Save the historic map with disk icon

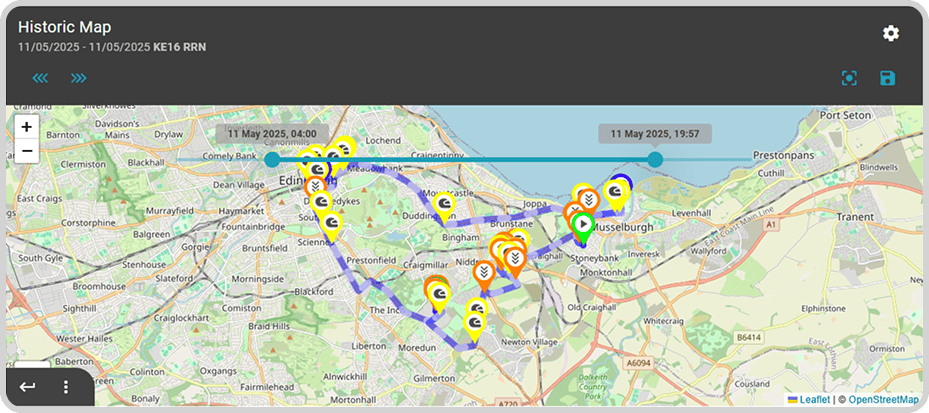pyautogui.click(x=887, y=78)
